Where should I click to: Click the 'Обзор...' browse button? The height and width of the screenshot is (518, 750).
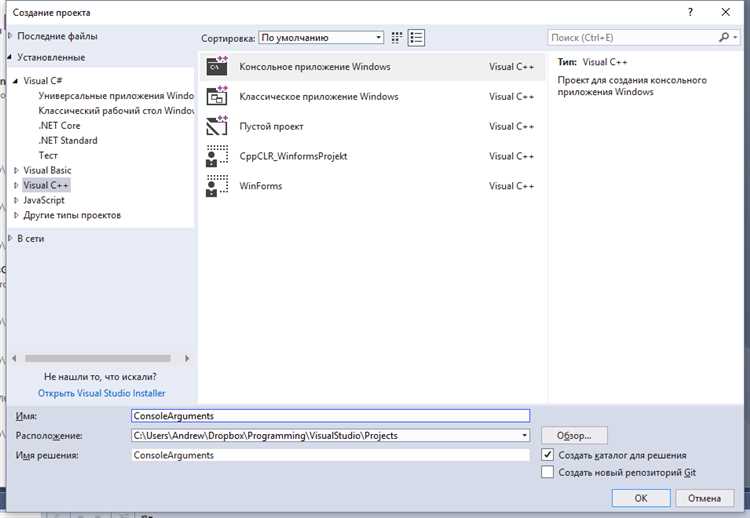pyautogui.click(x=574, y=435)
